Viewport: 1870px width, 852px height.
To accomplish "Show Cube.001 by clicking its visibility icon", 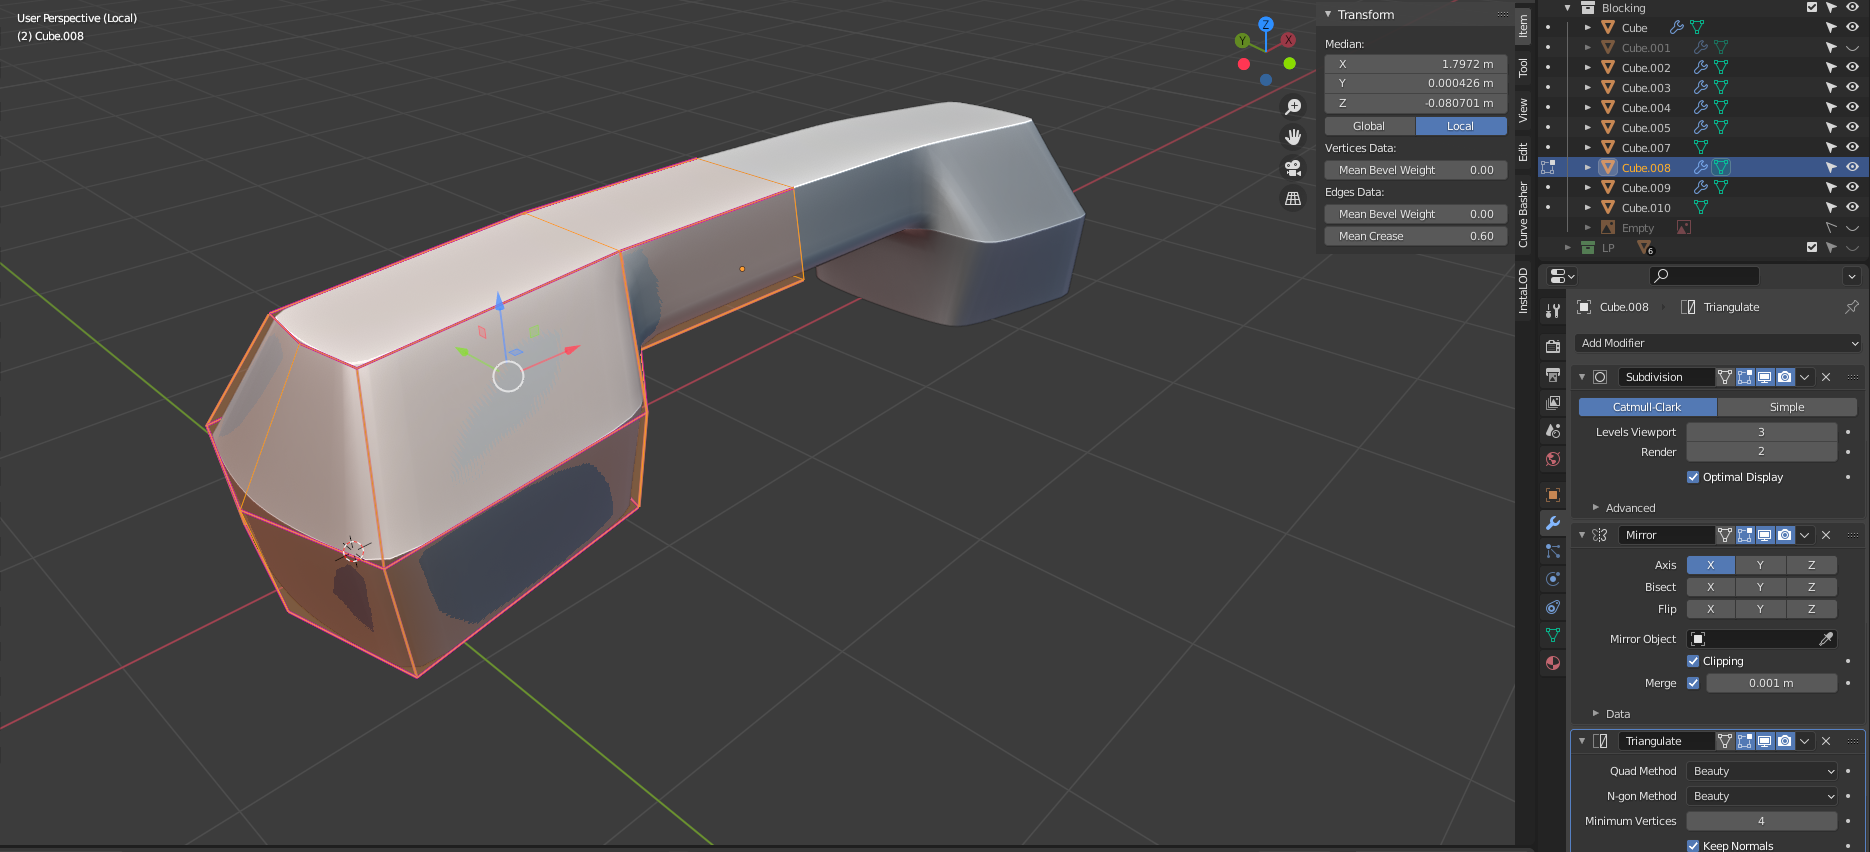I will (1852, 47).
